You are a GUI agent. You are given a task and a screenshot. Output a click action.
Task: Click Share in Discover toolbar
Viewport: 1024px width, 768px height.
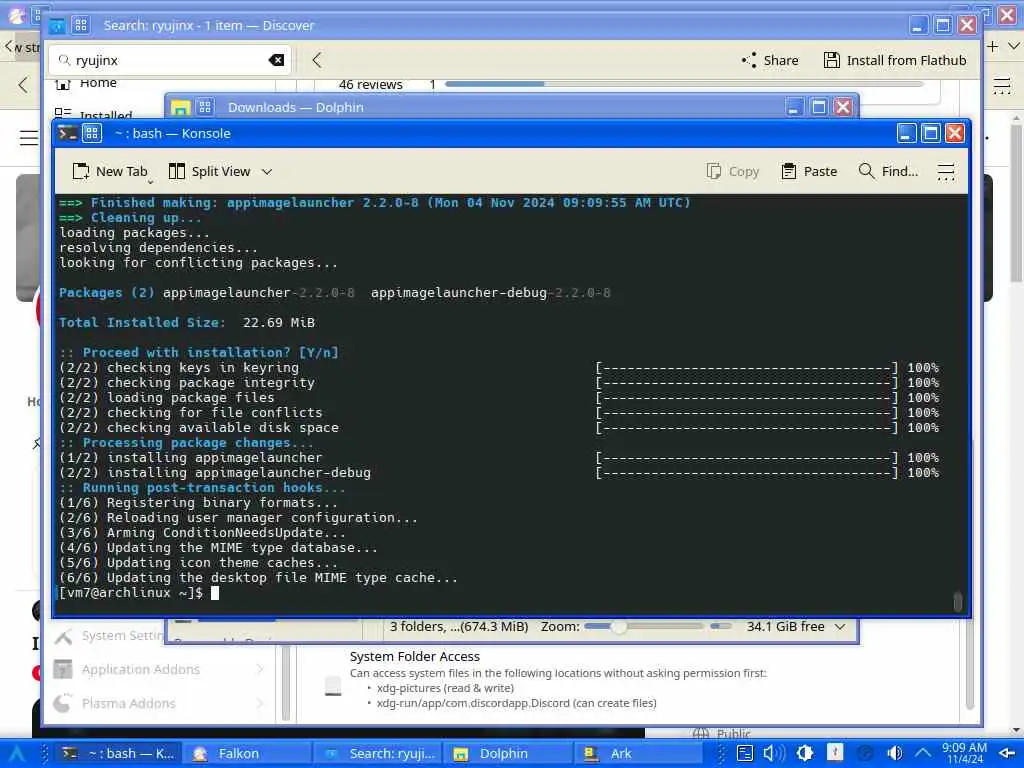pyautogui.click(x=770, y=60)
